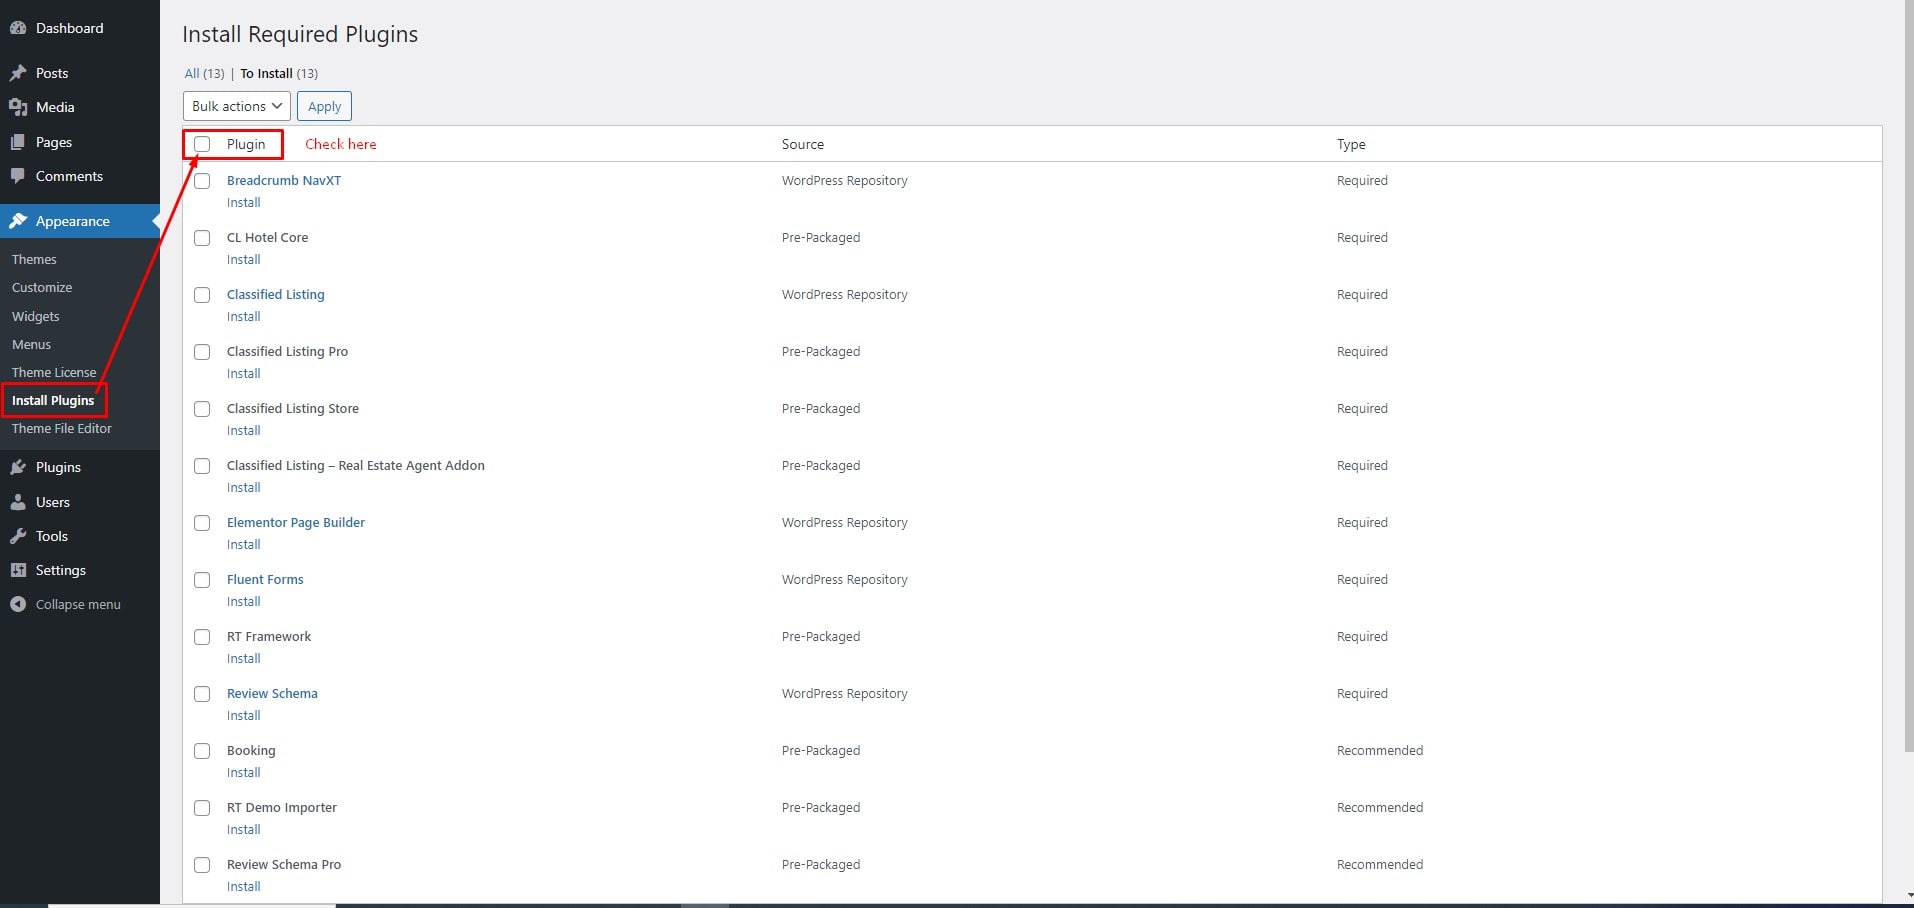Click Install under Elementor Page Builder

click(244, 544)
